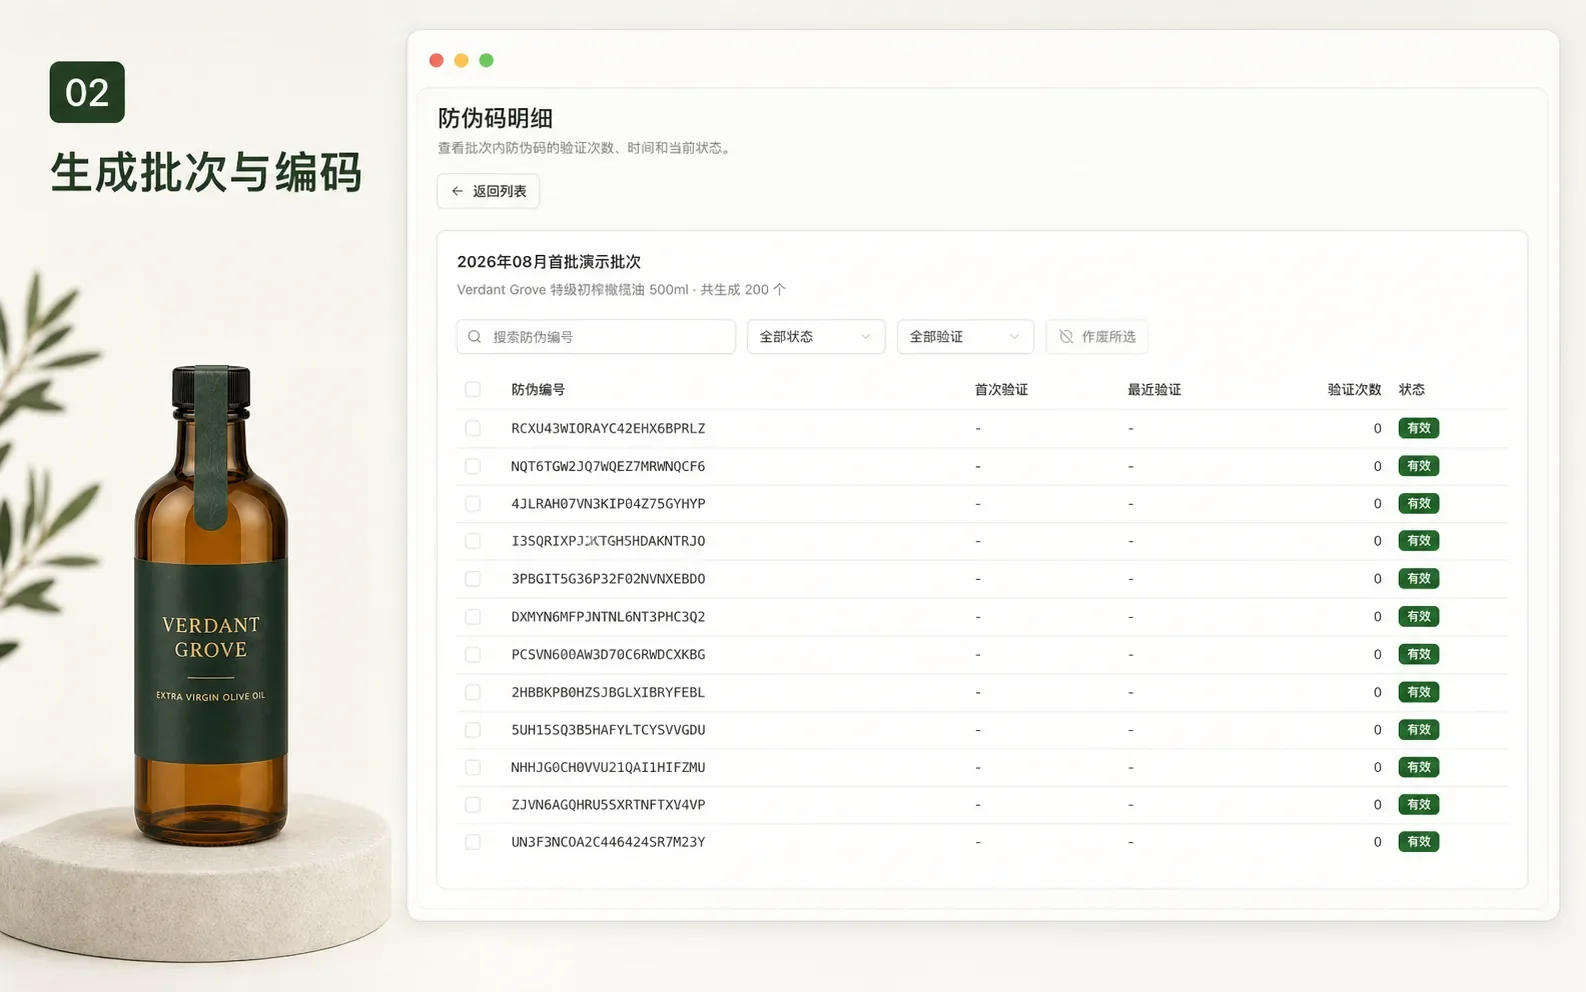Tick the checkbox for code starting 5UH15SQ3
1586x992 pixels.
(473, 730)
